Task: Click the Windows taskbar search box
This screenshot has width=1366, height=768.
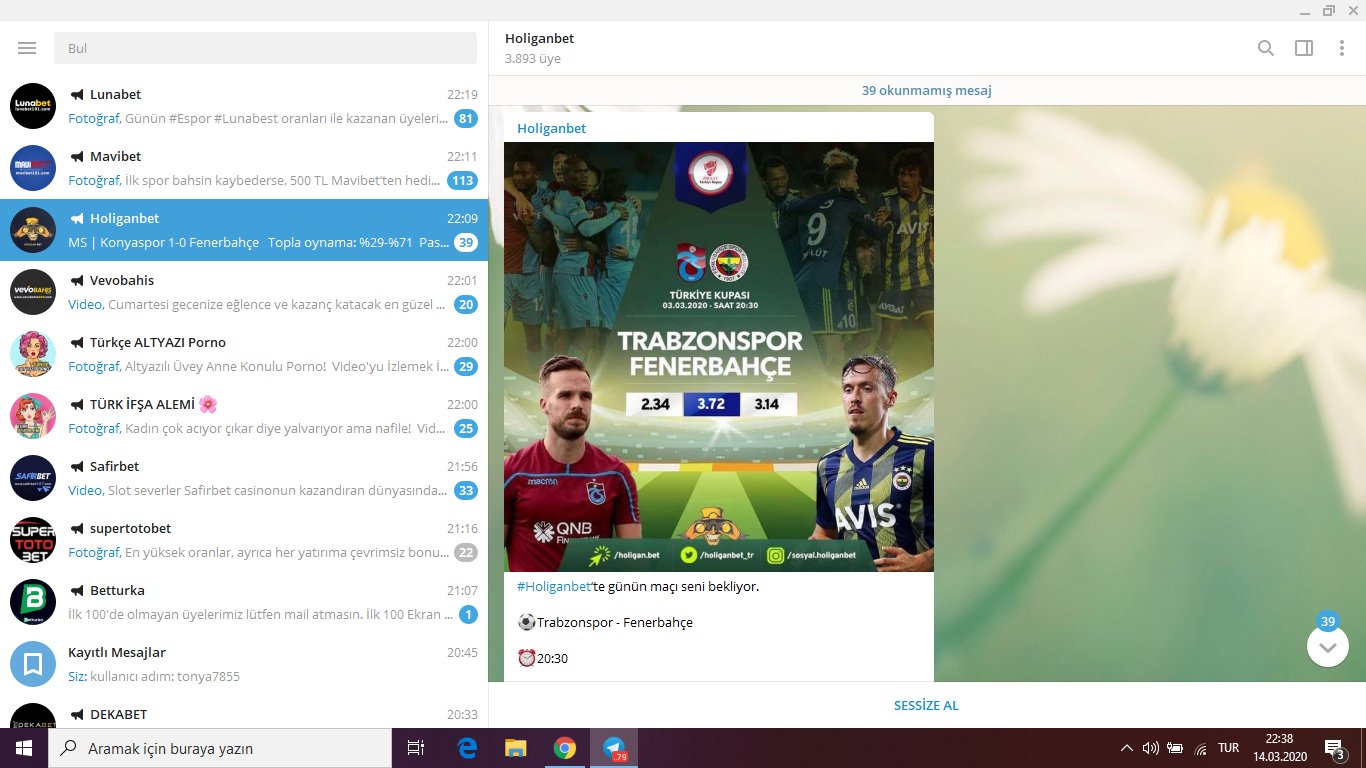Action: pos(220,748)
